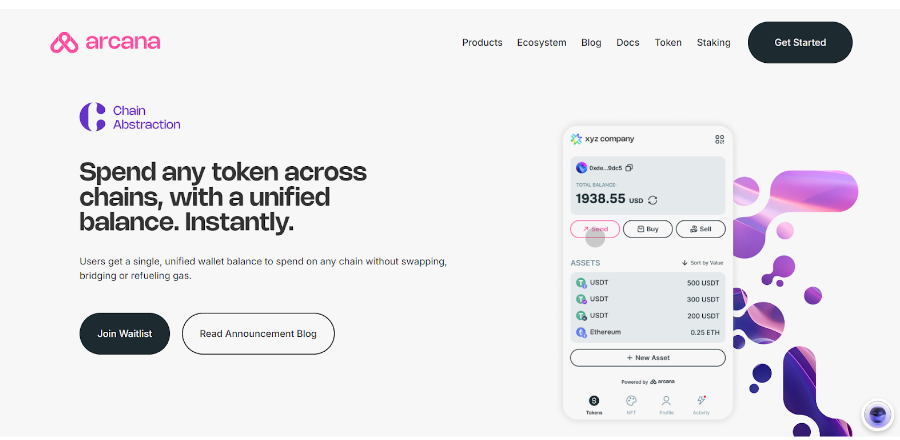Refresh the total balance icon
Image resolution: width=900 pixels, height=440 pixels.
[653, 200]
